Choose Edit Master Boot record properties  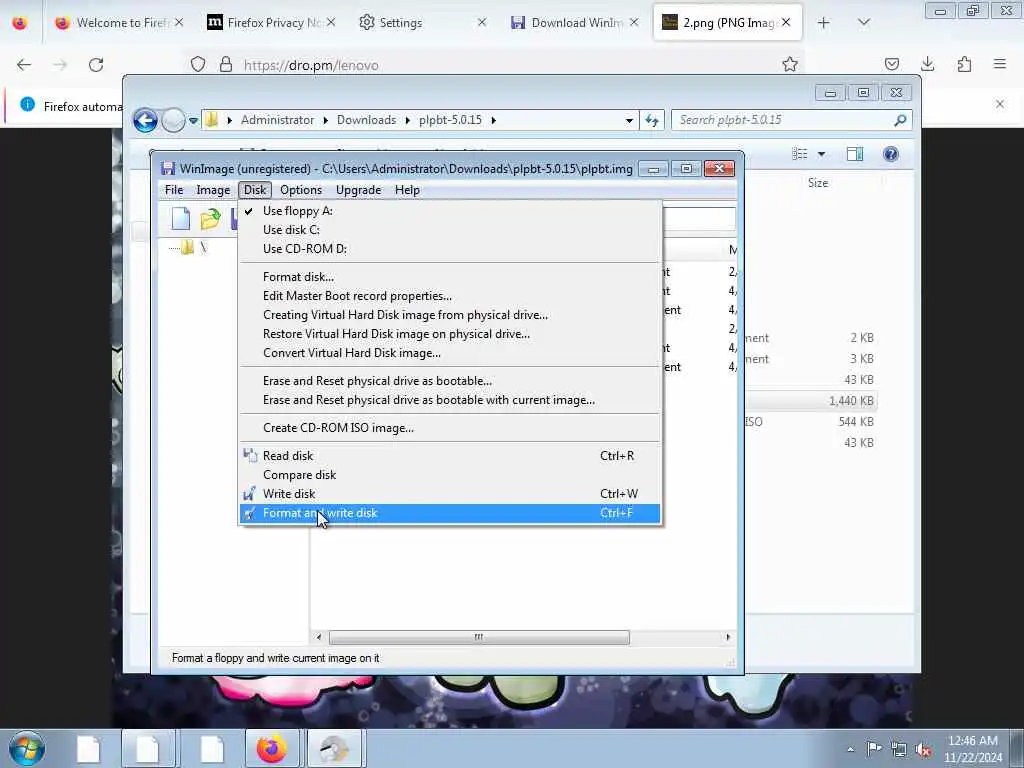tap(449, 296)
